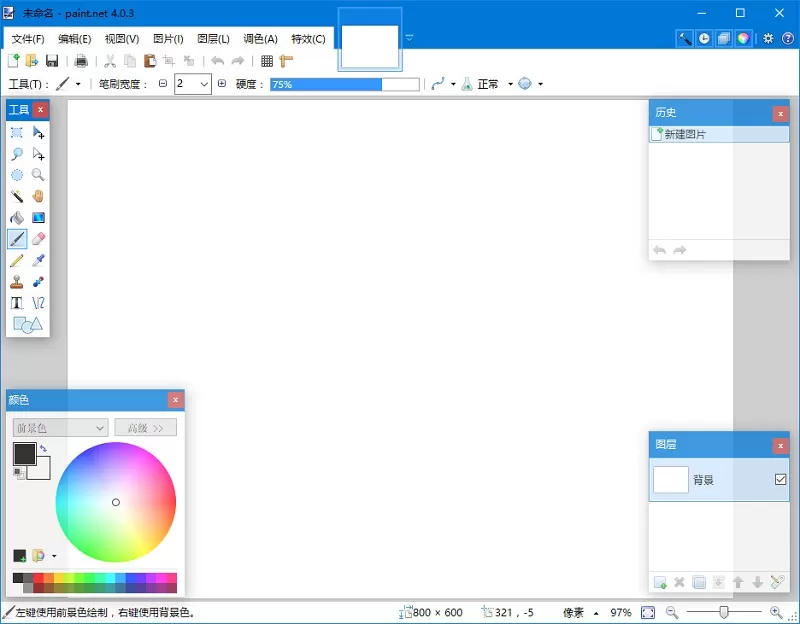Image resolution: width=800 pixels, height=624 pixels.
Task: Select the Pencil tool
Action: pos(17,260)
